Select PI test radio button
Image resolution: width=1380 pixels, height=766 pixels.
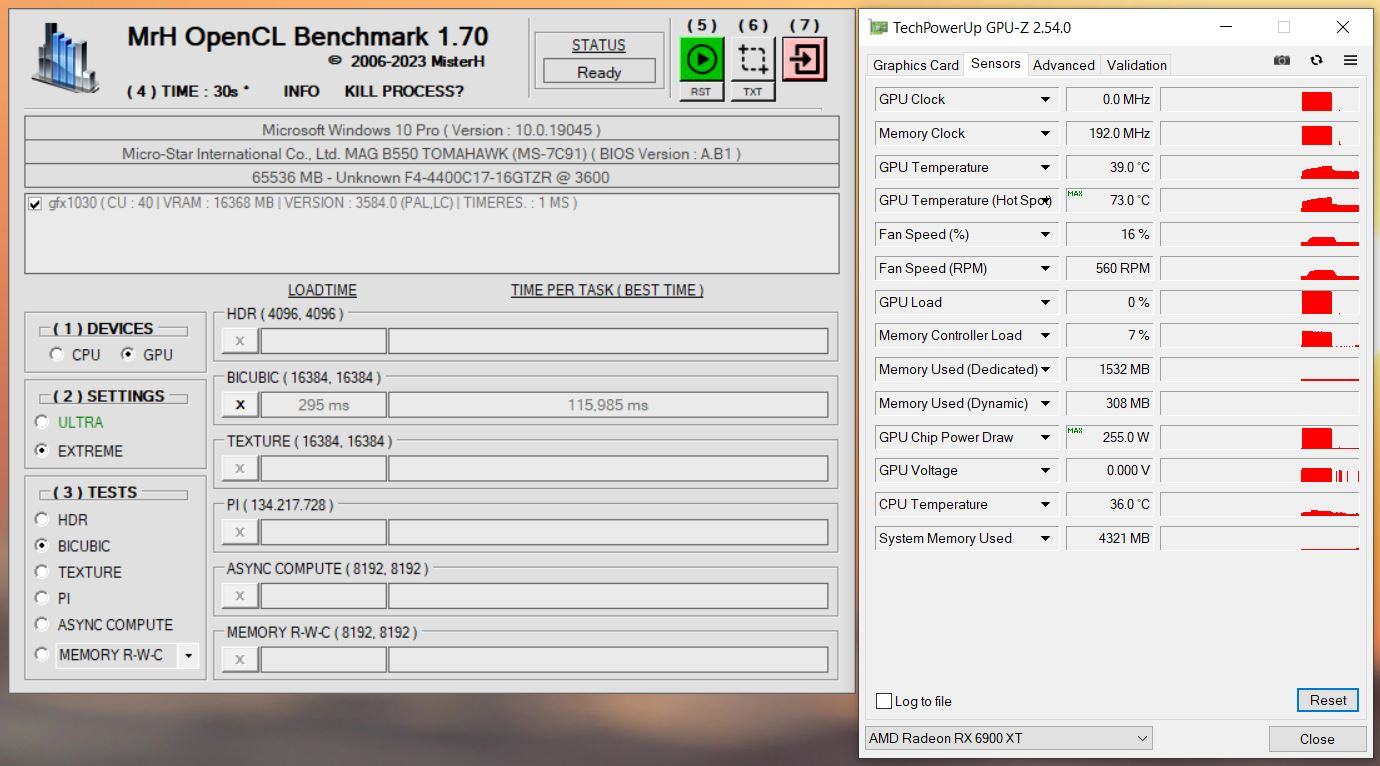coord(41,597)
